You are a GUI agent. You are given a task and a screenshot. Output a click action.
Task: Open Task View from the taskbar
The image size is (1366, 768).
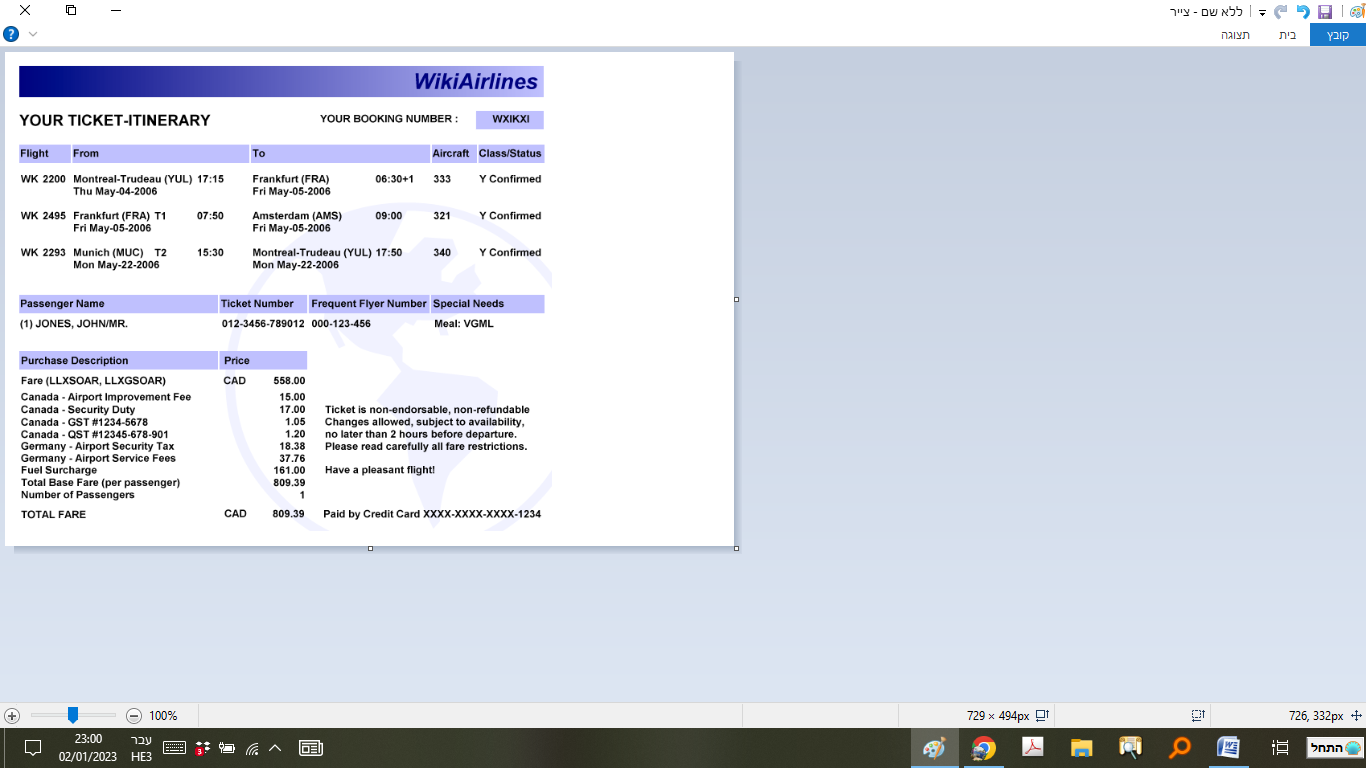[1280, 748]
